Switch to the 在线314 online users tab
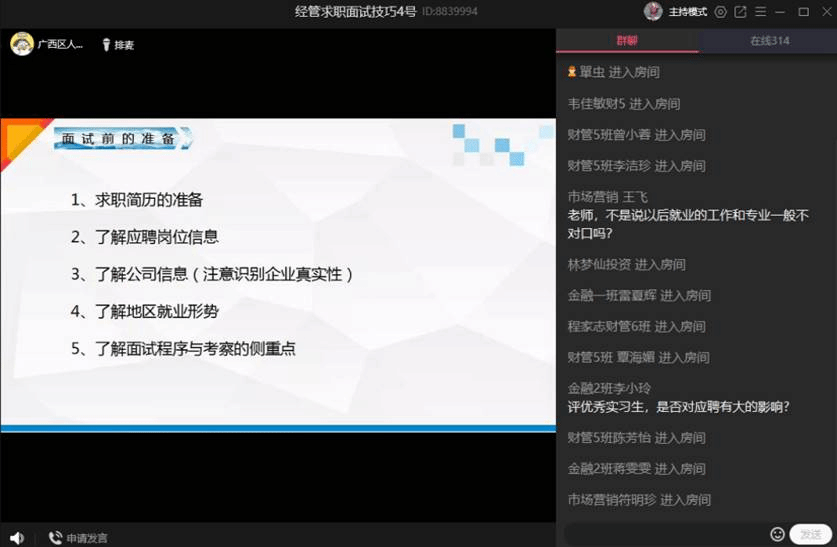 [769, 41]
